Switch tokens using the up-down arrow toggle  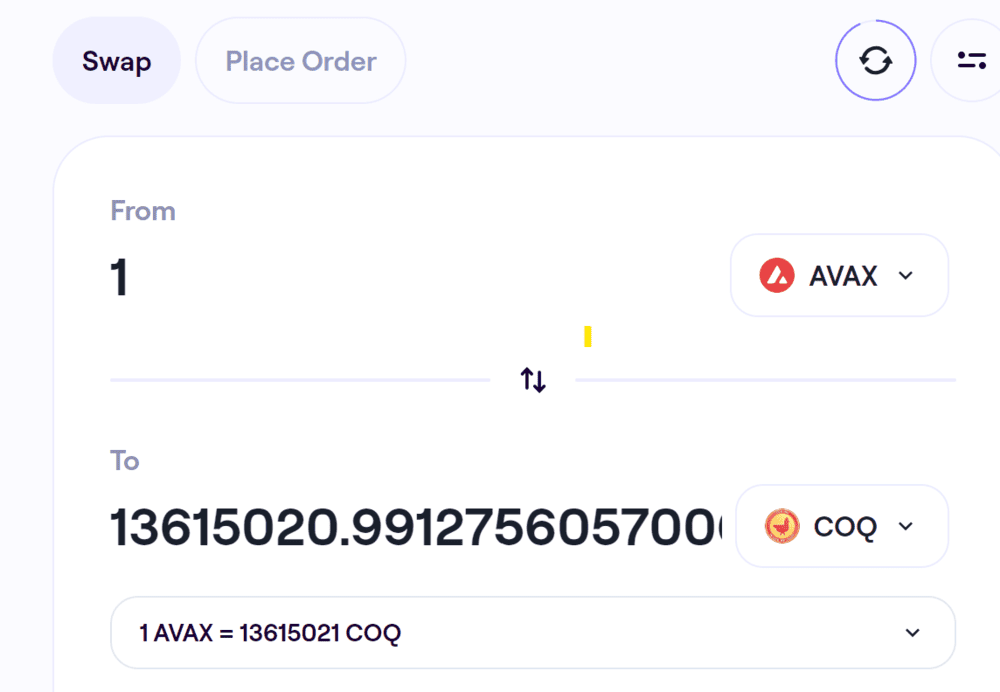(532, 380)
